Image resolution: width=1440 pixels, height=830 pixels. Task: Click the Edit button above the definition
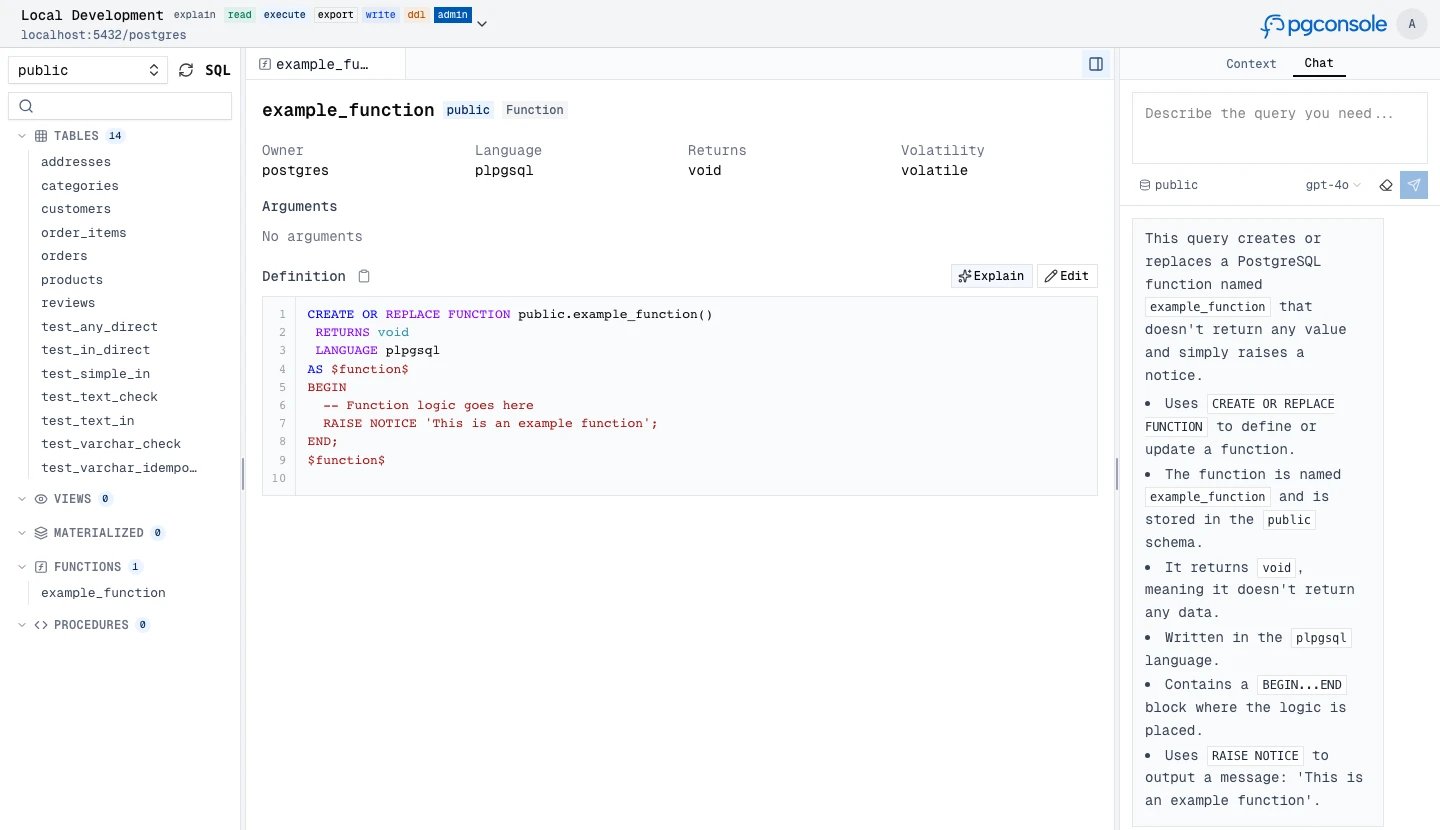point(1067,276)
